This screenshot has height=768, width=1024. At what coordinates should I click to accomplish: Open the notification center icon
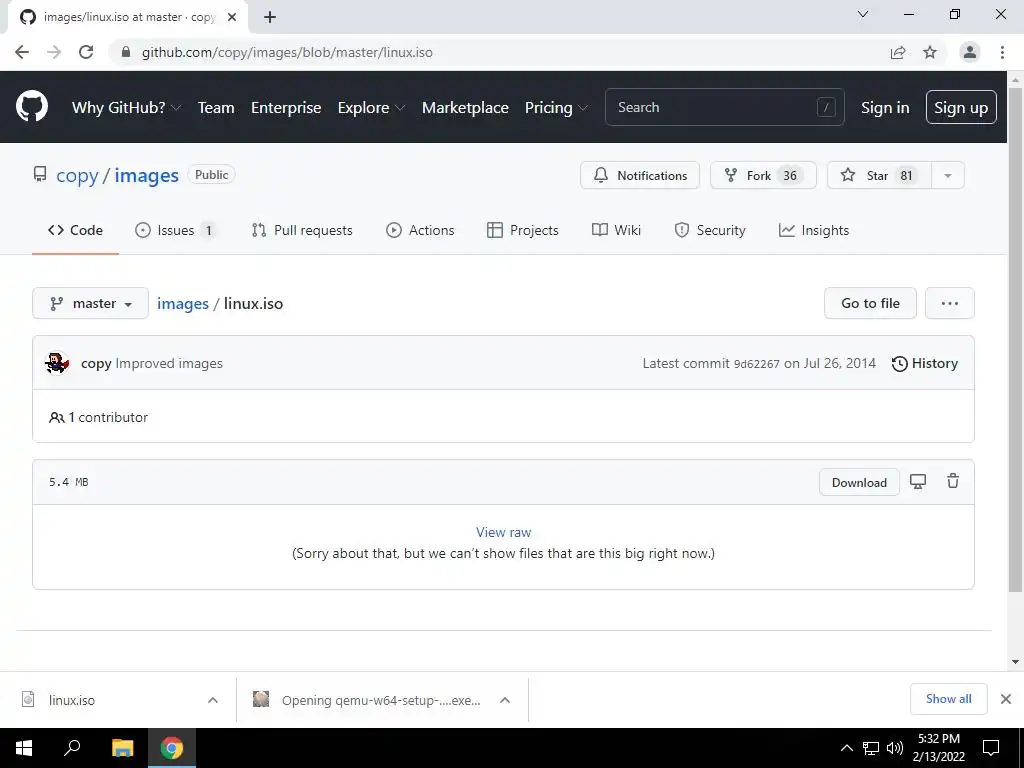tap(991, 748)
